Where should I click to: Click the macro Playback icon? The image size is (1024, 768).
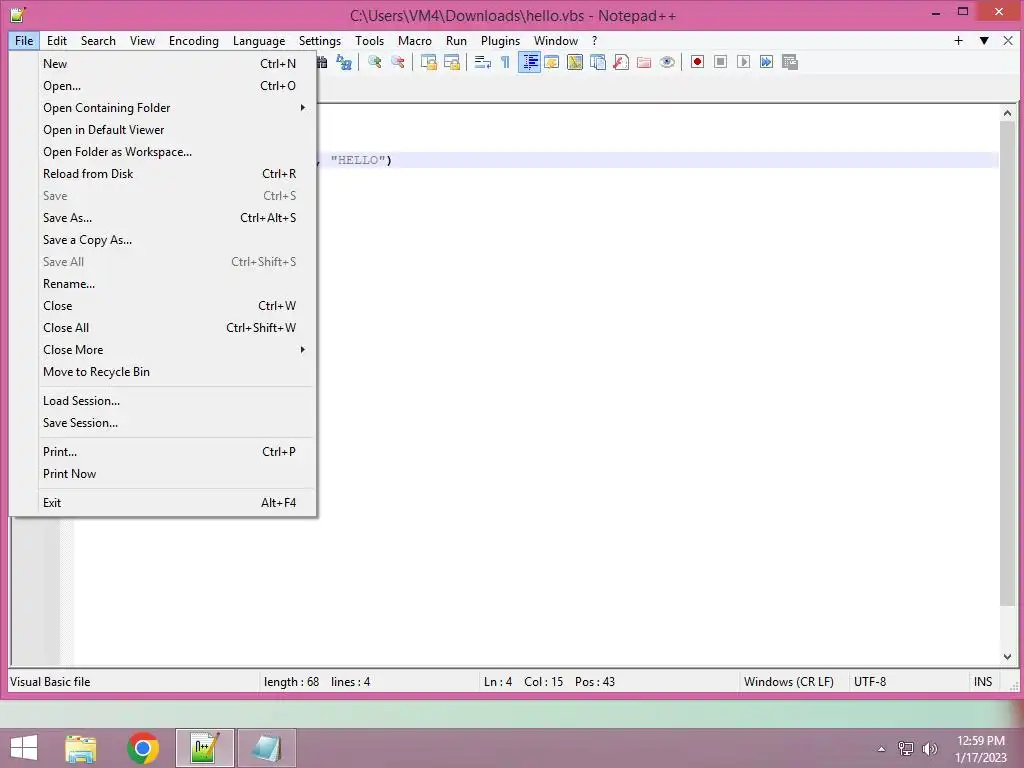[743, 62]
